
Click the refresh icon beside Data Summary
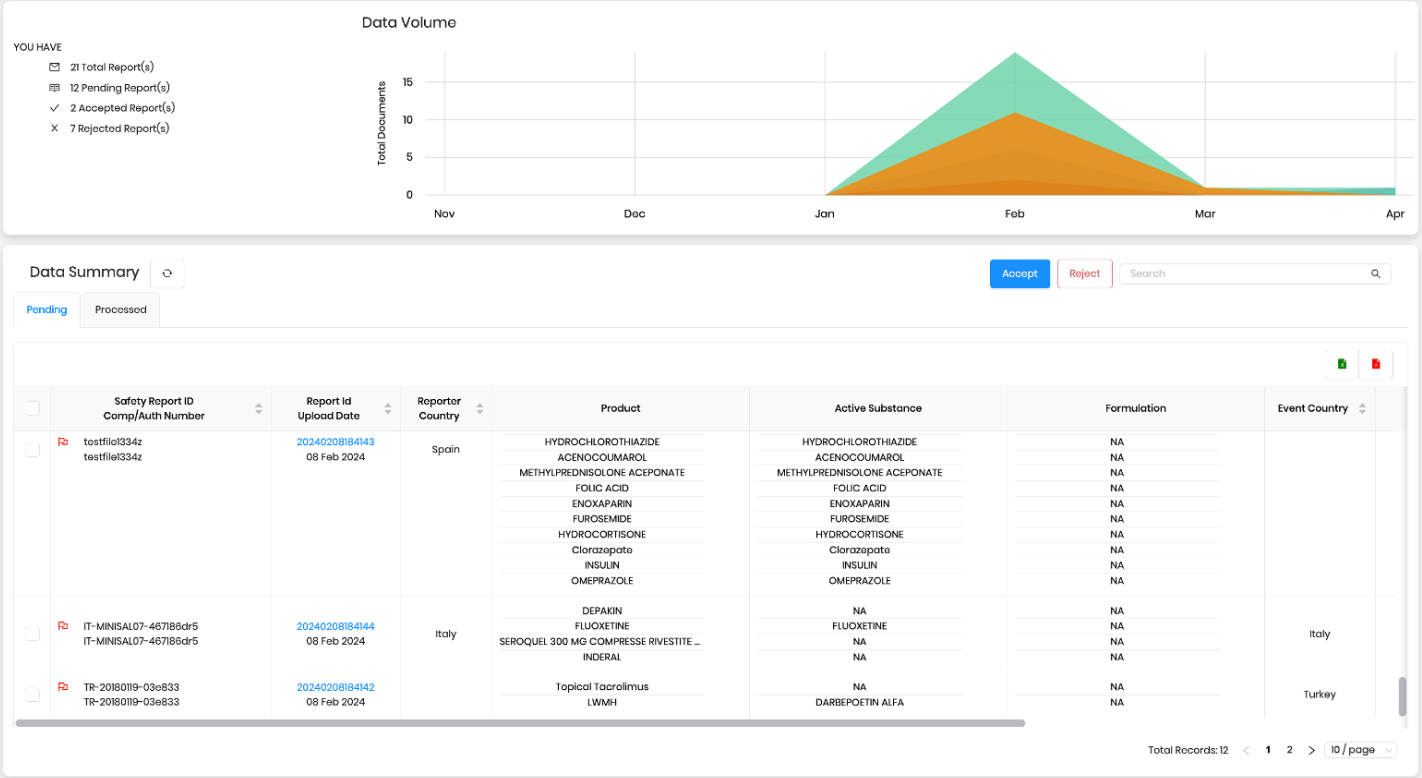[167, 273]
